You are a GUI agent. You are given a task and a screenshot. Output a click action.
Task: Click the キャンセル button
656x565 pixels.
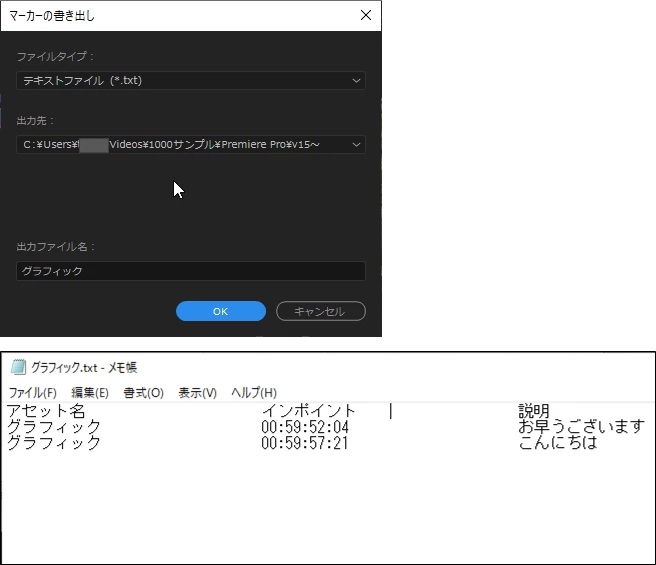(x=321, y=311)
